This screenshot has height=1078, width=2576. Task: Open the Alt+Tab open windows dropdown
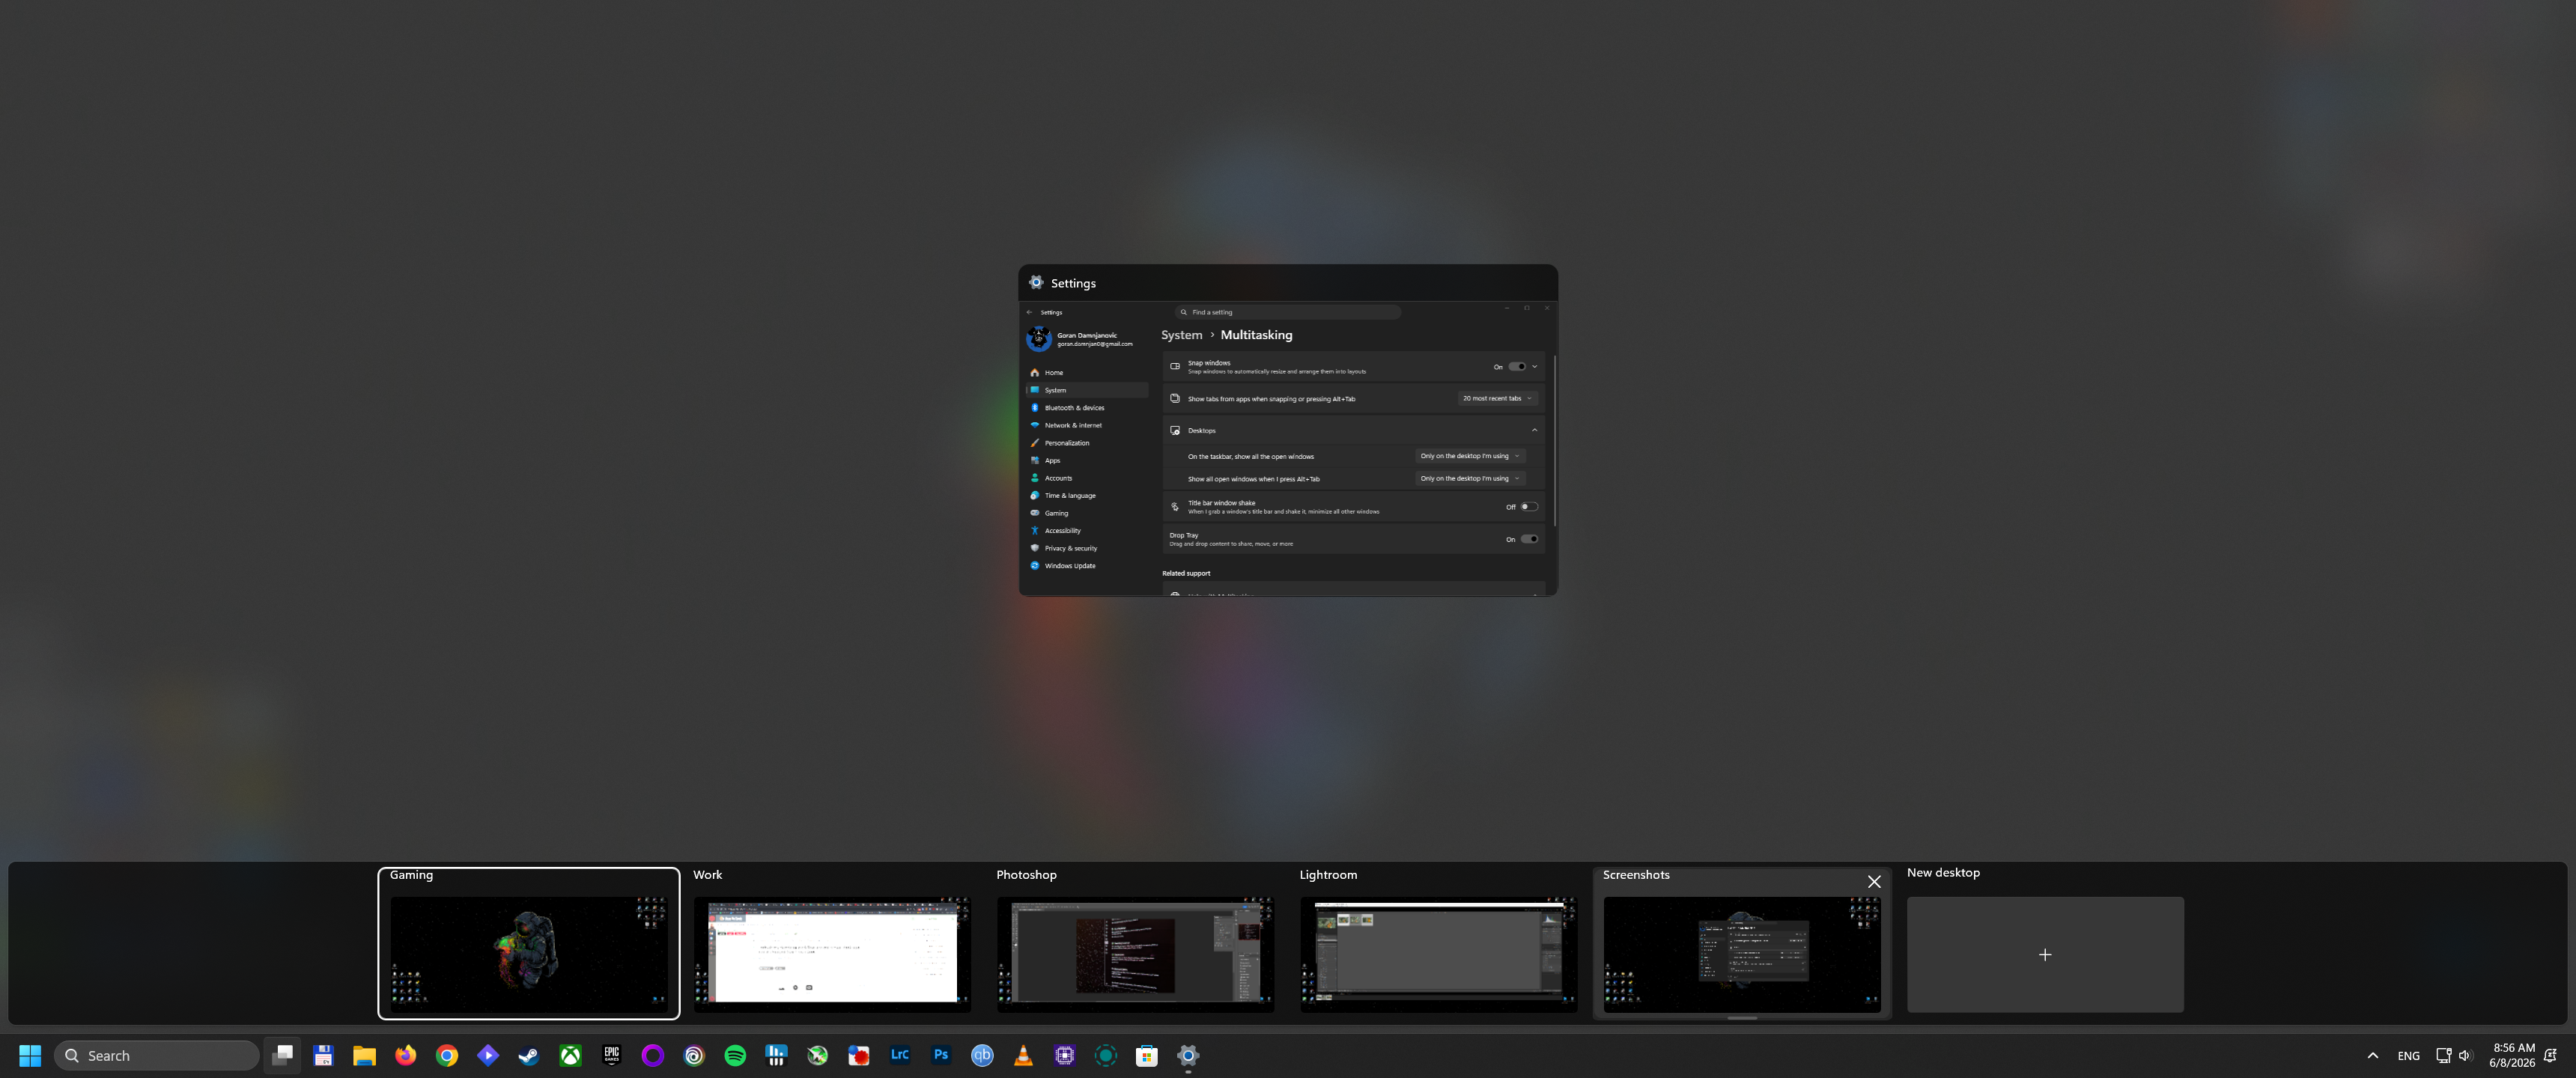tap(1470, 479)
